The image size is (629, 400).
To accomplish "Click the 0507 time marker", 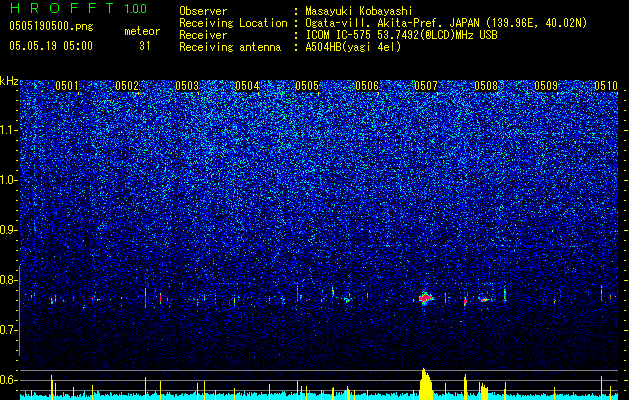I will [x=426, y=85].
